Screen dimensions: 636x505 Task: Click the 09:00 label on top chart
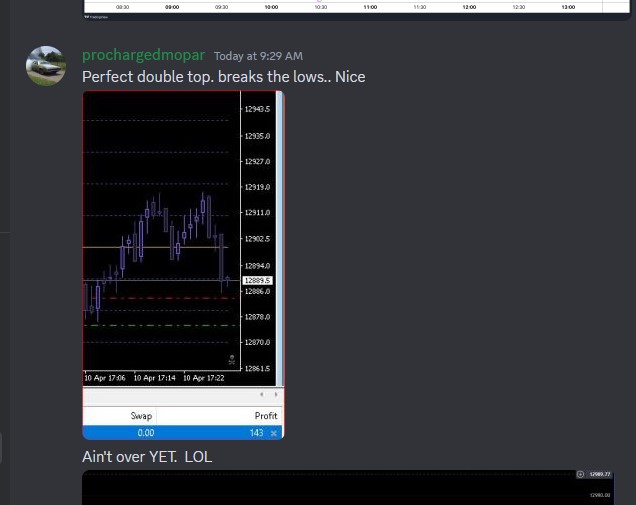coord(172,7)
